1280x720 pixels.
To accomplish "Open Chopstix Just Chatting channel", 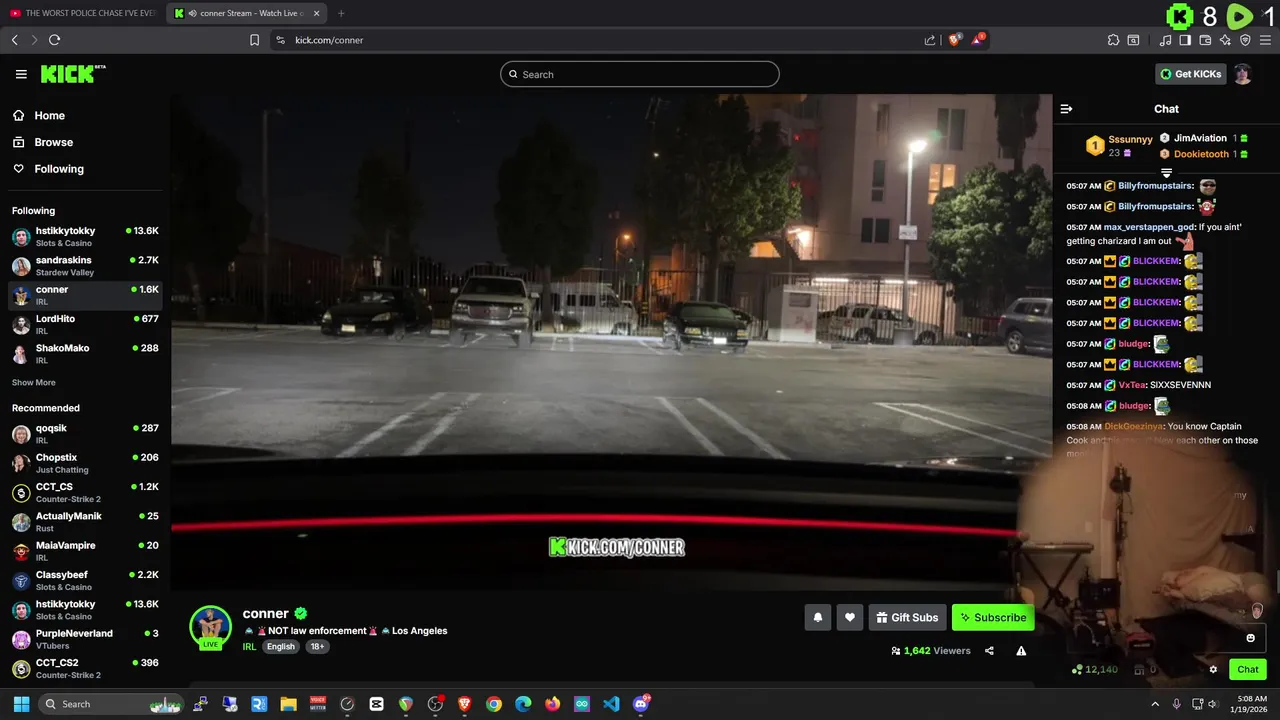I will pyautogui.click(x=85, y=463).
